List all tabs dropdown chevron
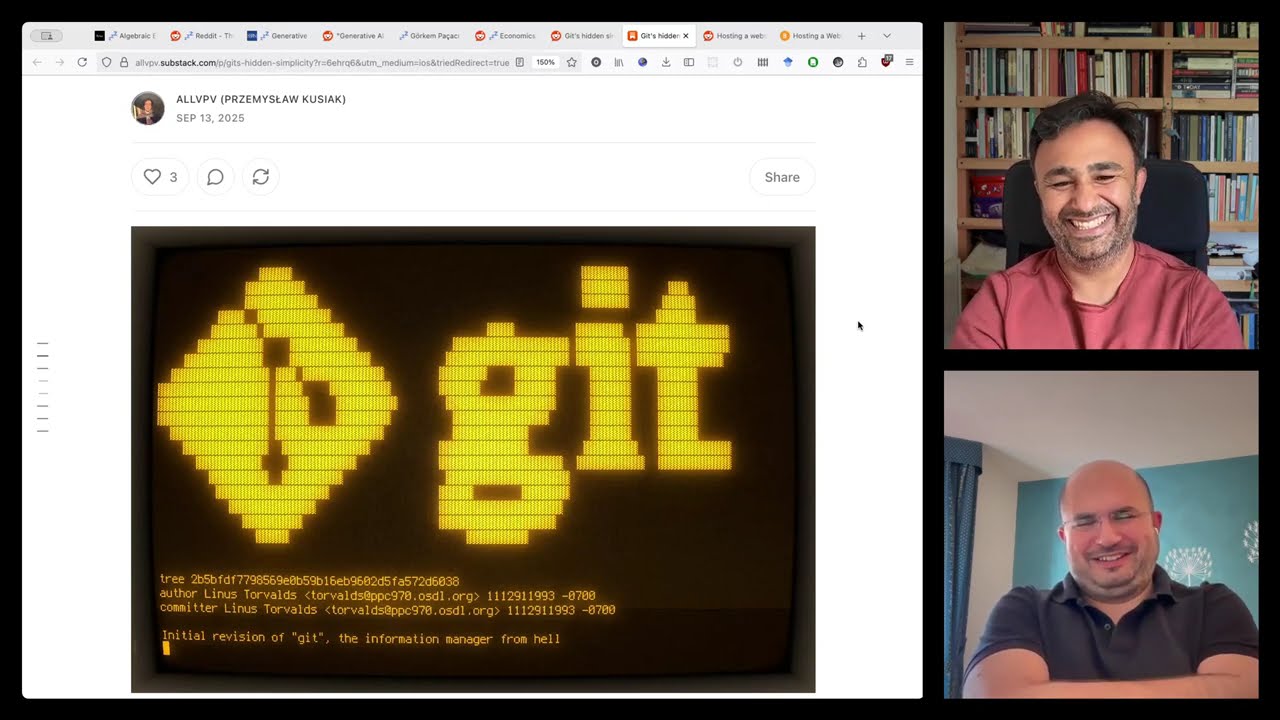 [886, 36]
